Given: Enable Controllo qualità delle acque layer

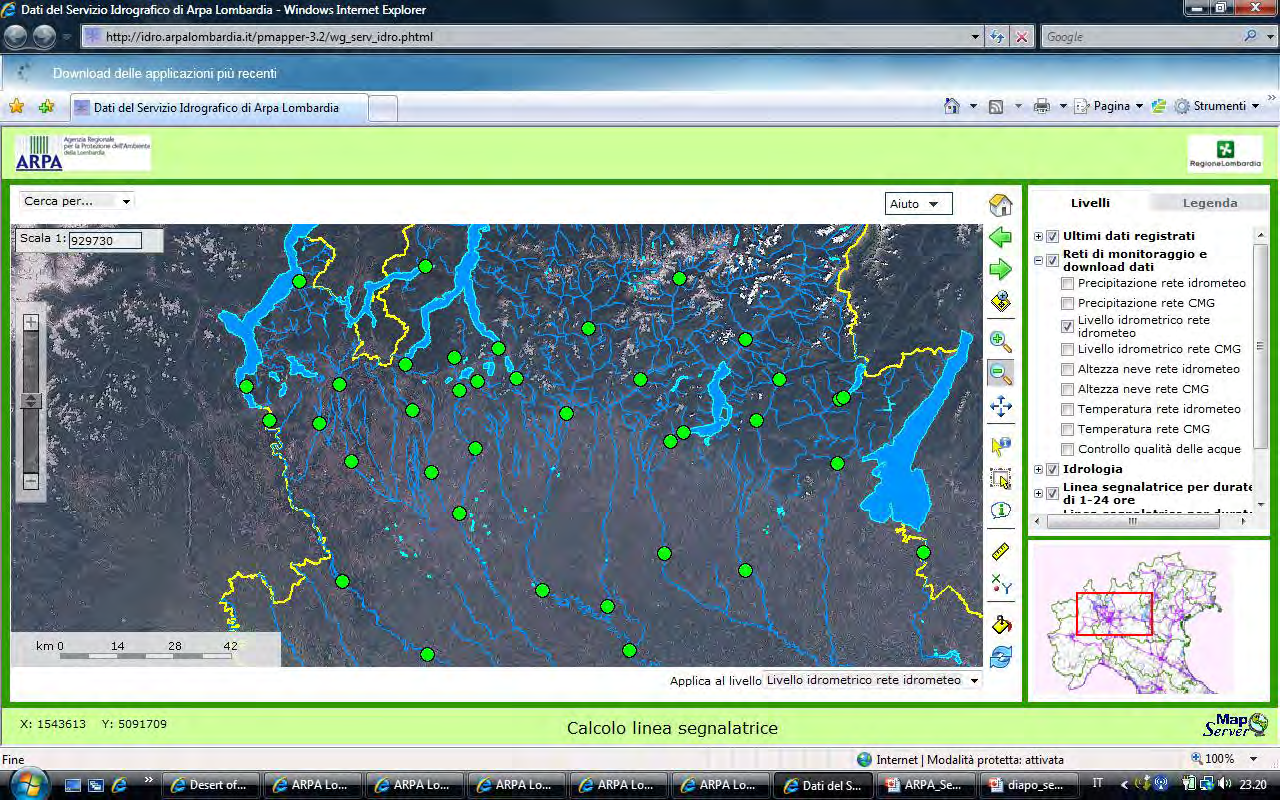Looking at the screenshot, I should coord(1068,450).
